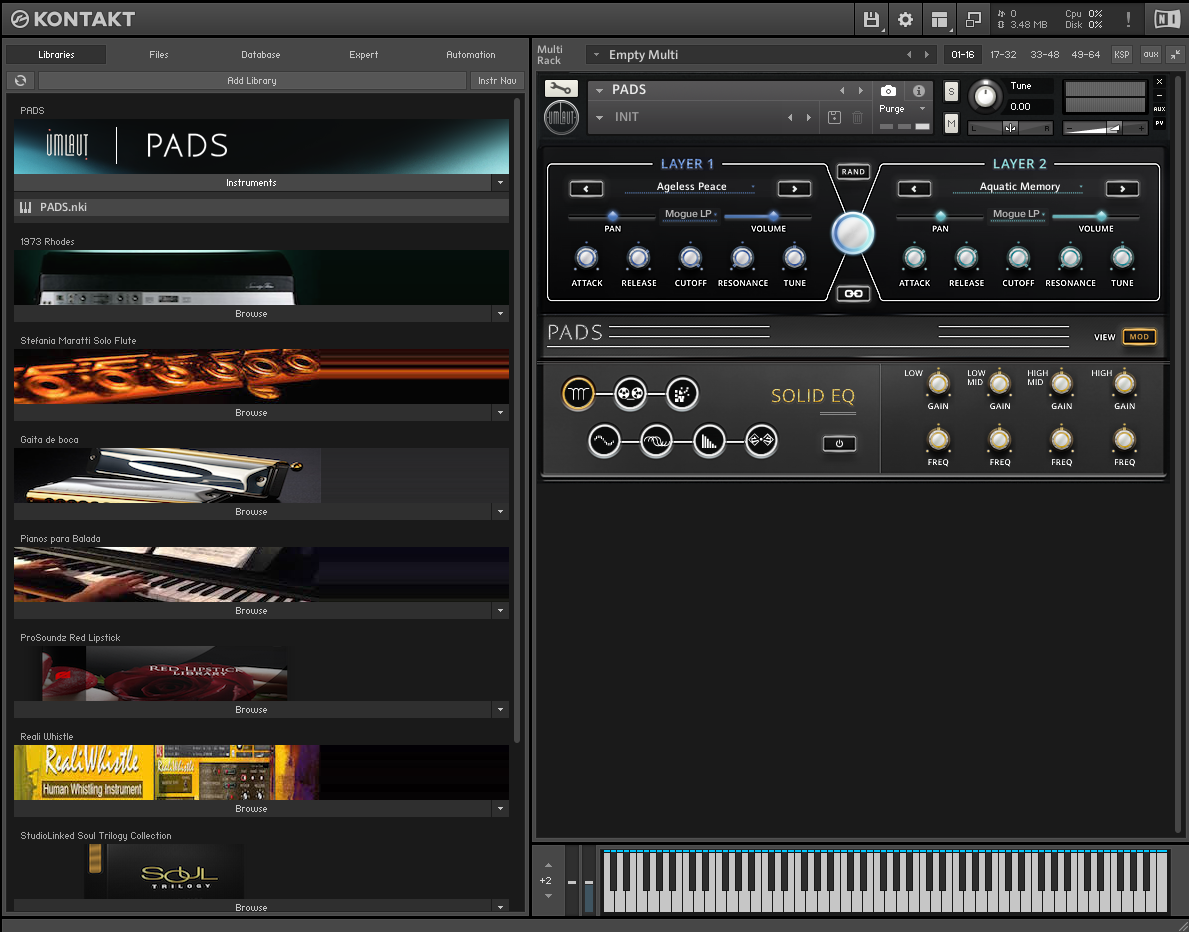Open the INIT snapshot dropdown

[600, 118]
